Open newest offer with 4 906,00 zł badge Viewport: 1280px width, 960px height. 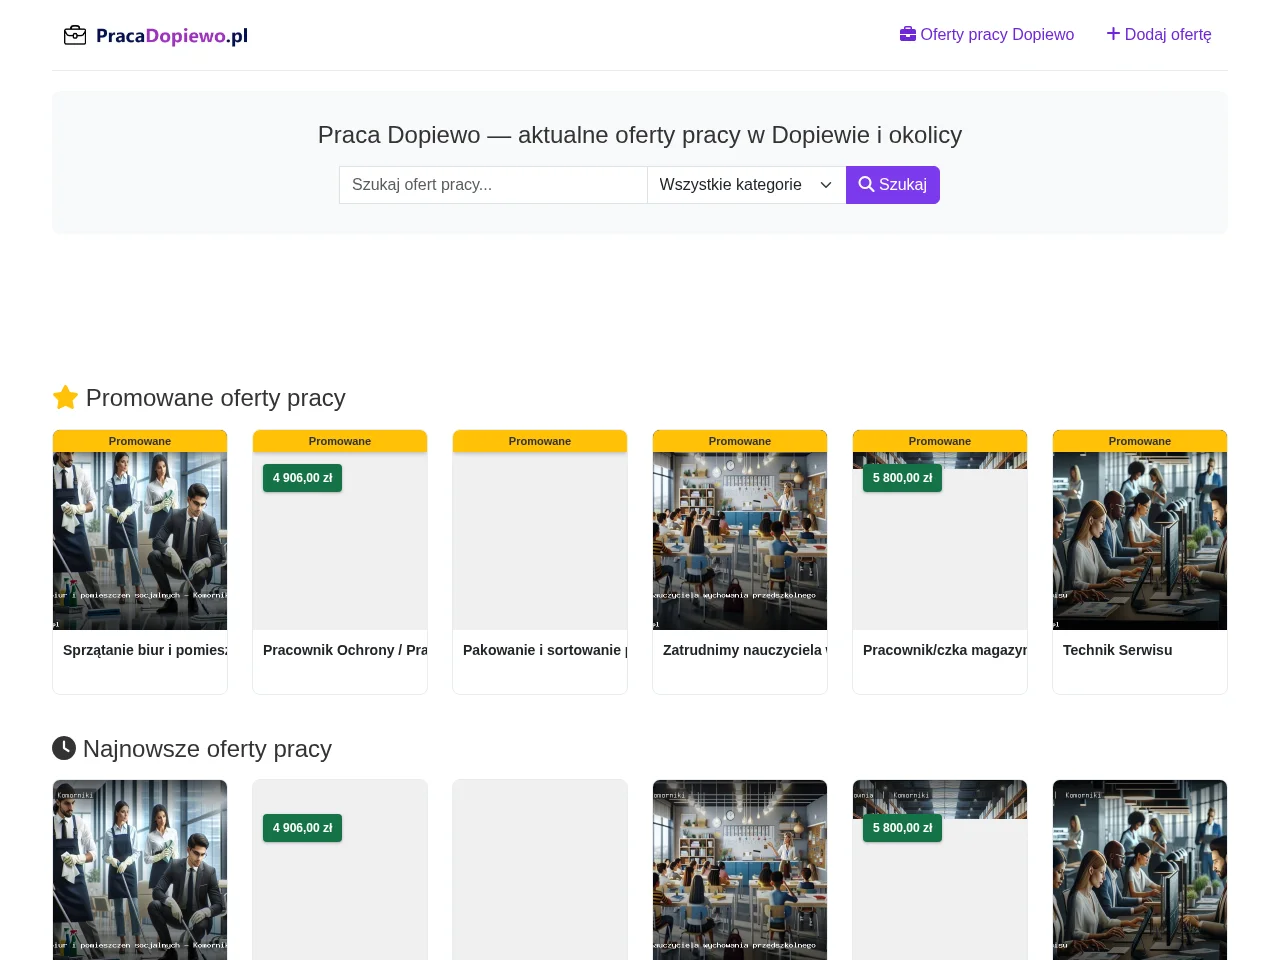pyautogui.click(x=340, y=870)
